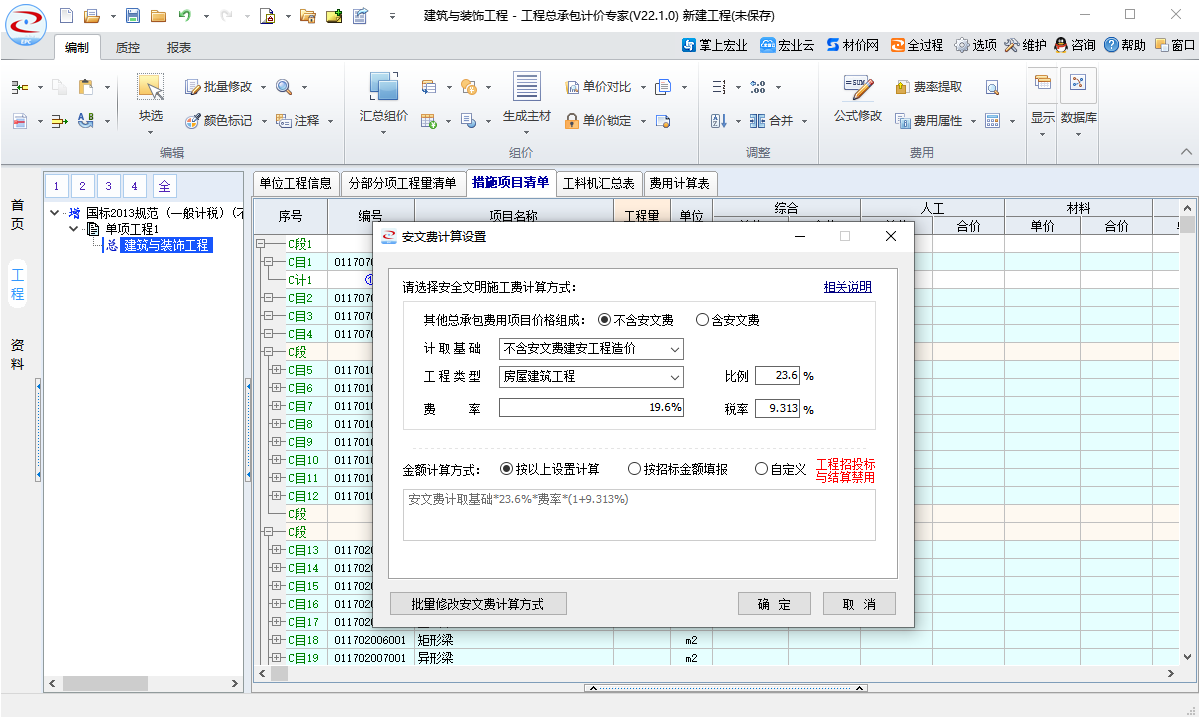The width and height of the screenshot is (1200, 718).
Task: Switch to the 分部分项工程量清单 tab
Action: [403, 183]
